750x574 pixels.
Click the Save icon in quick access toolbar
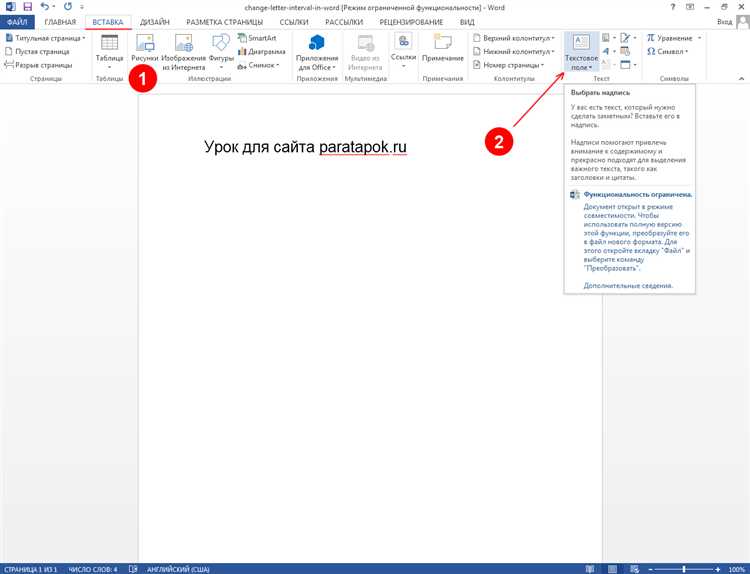tap(27, 7)
